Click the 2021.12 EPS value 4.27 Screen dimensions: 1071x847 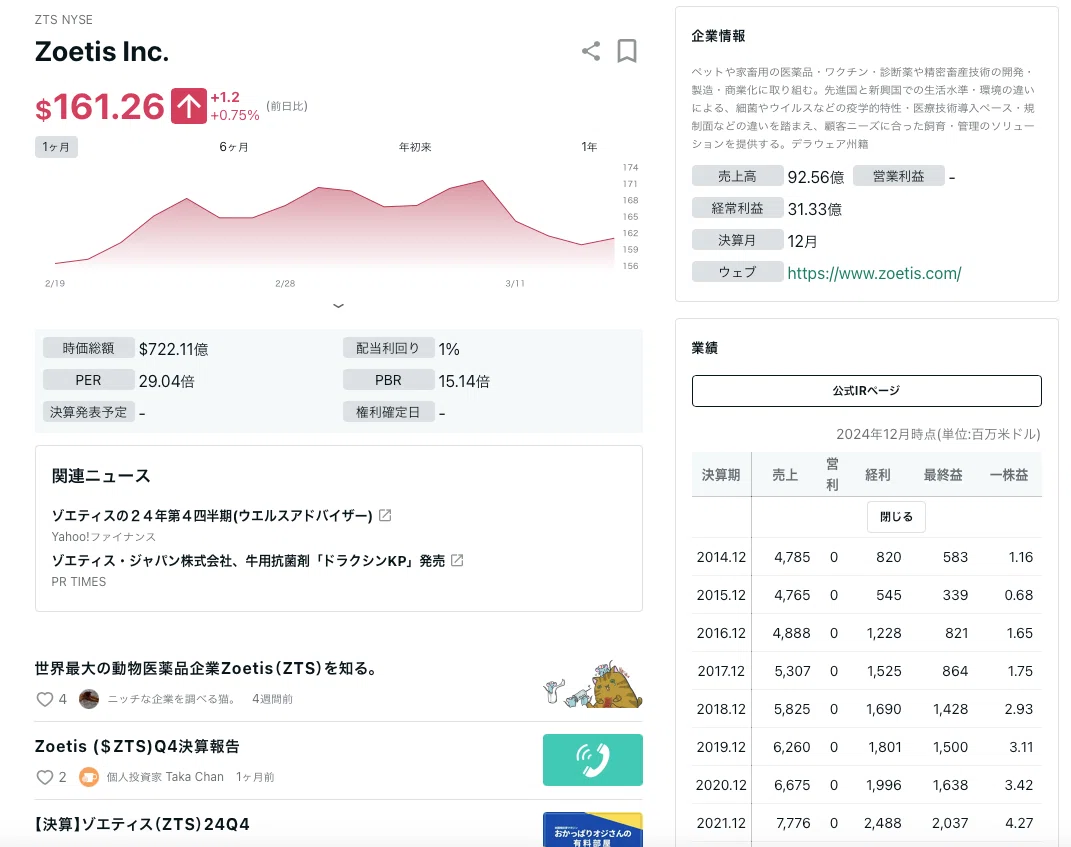coord(1018,823)
